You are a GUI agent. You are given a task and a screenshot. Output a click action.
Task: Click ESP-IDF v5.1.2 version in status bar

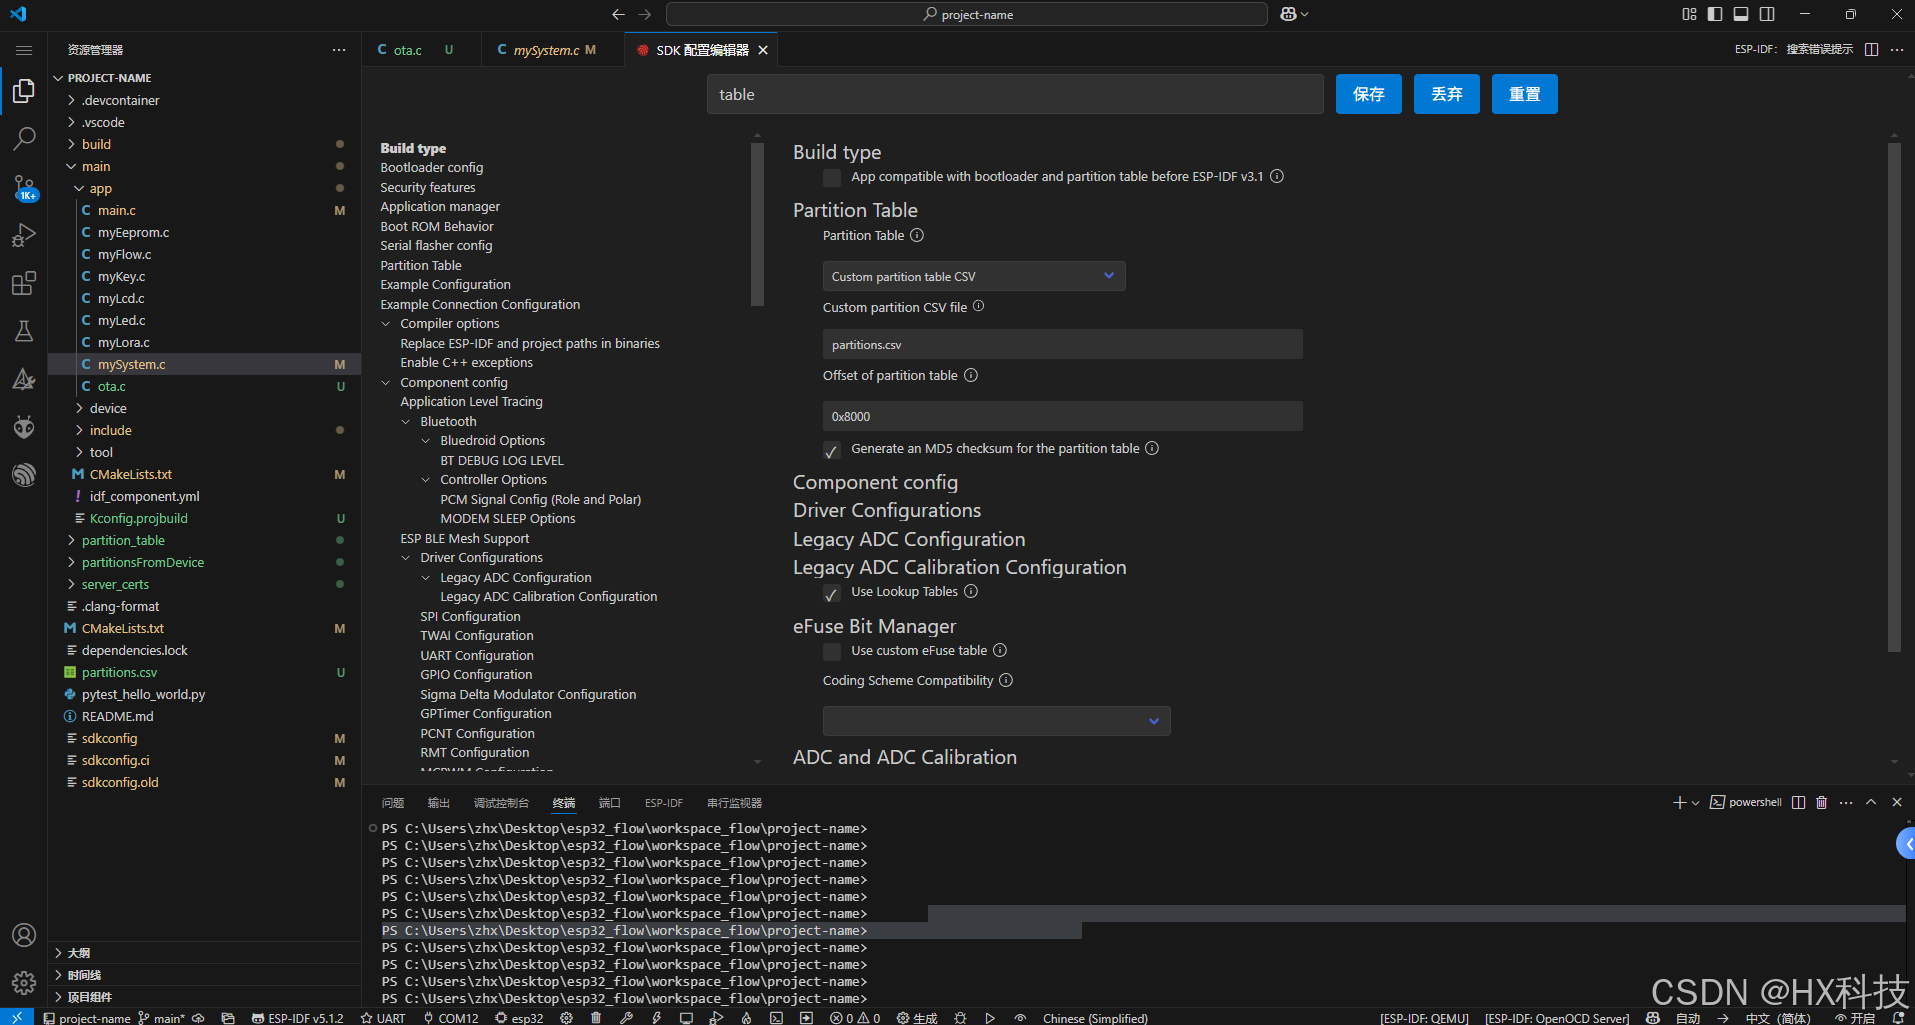(x=297, y=1018)
